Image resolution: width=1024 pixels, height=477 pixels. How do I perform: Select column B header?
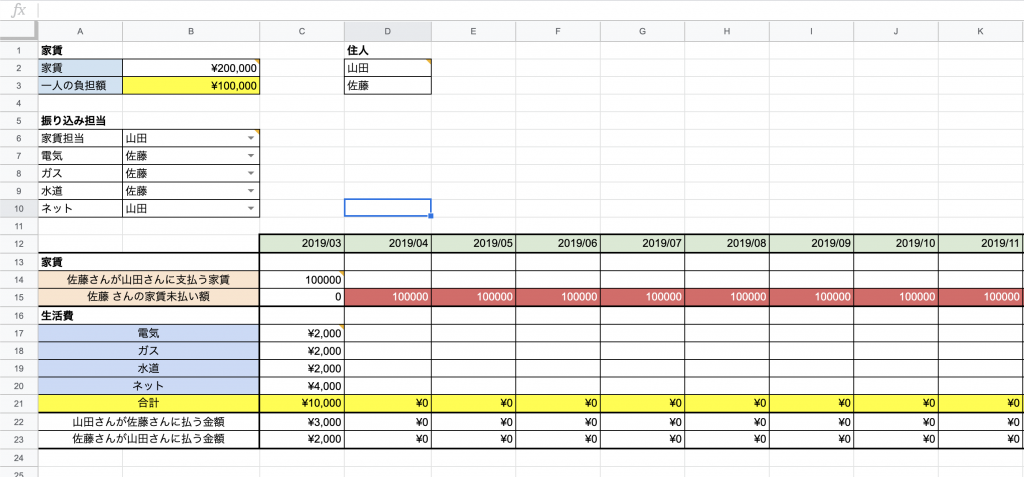pyautogui.click(x=191, y=31)
